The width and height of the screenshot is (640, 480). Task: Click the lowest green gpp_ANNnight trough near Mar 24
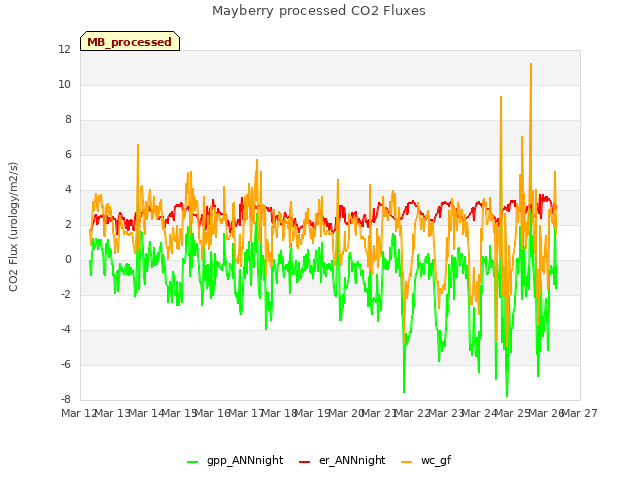pos(507,396)
